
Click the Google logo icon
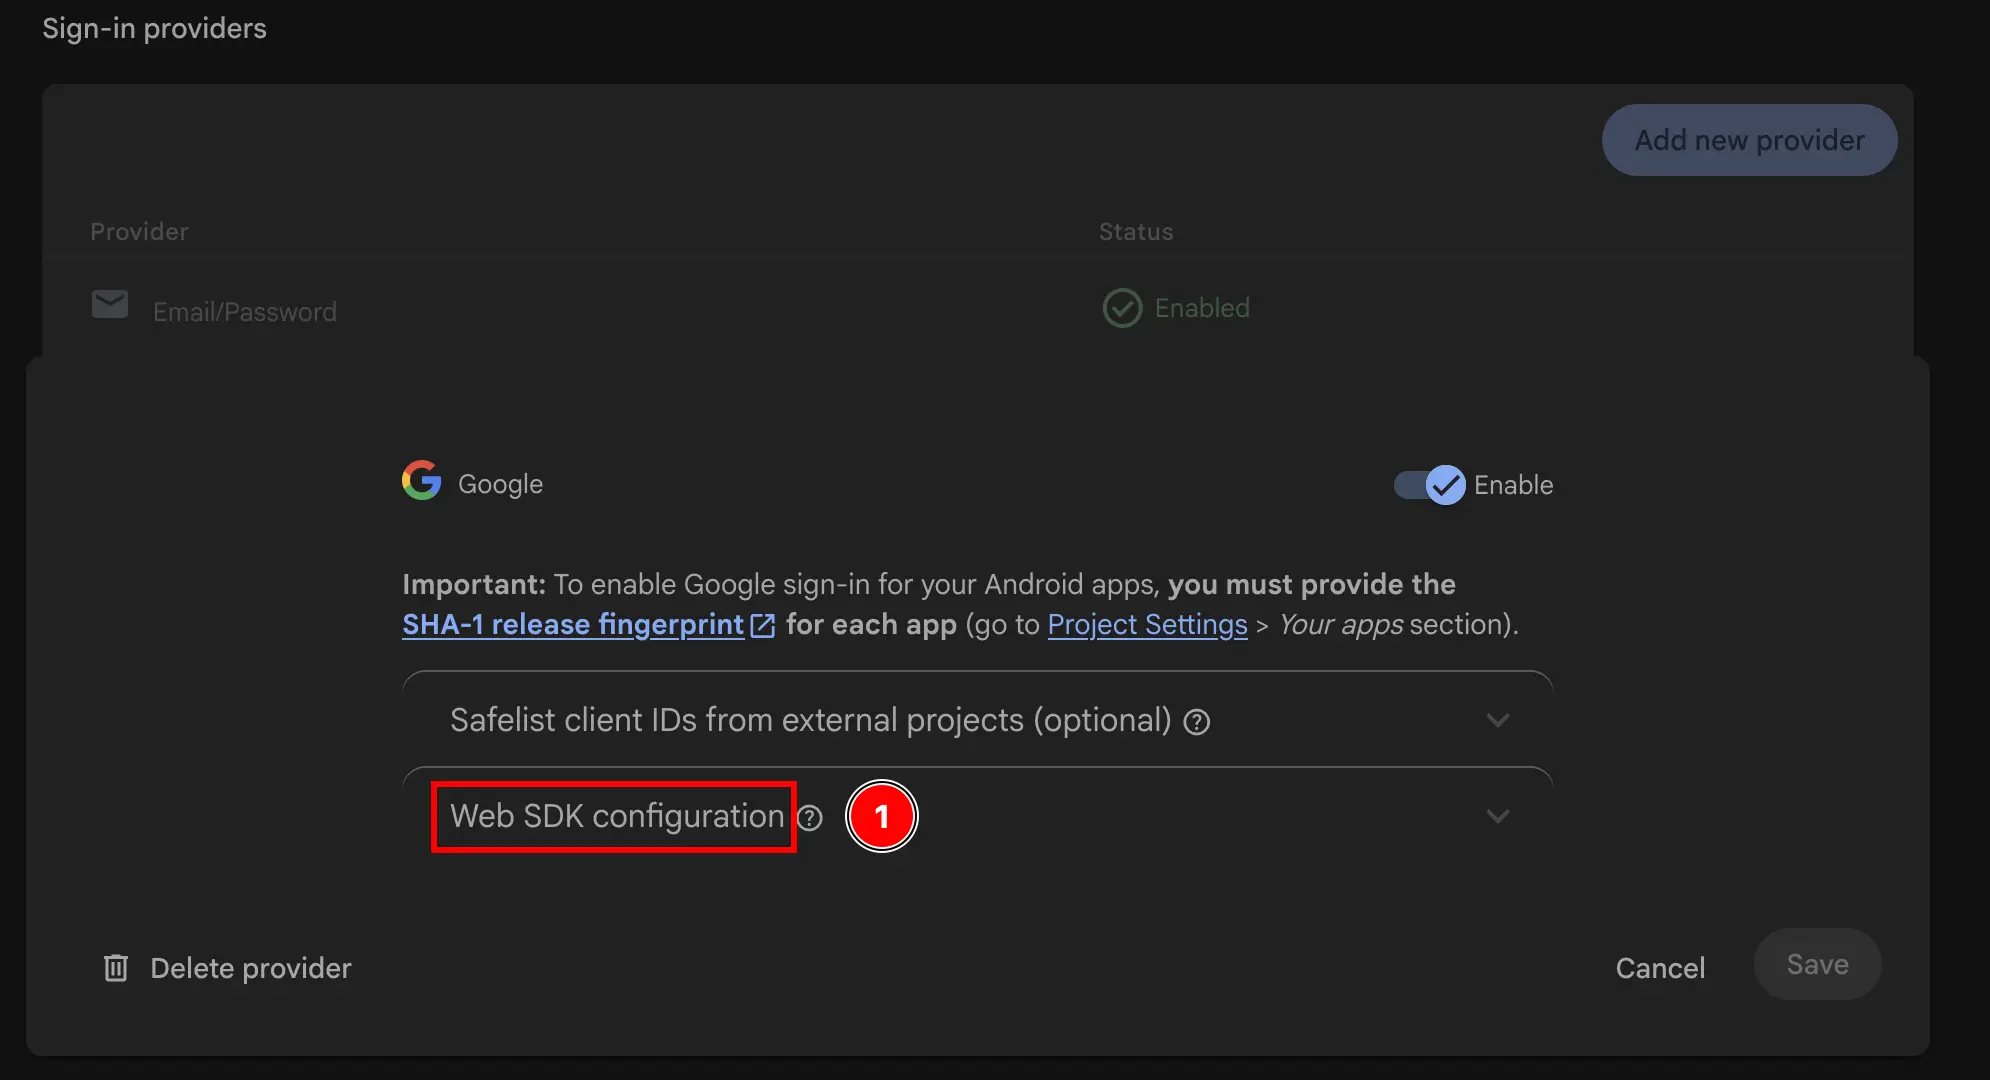point(421,481)
